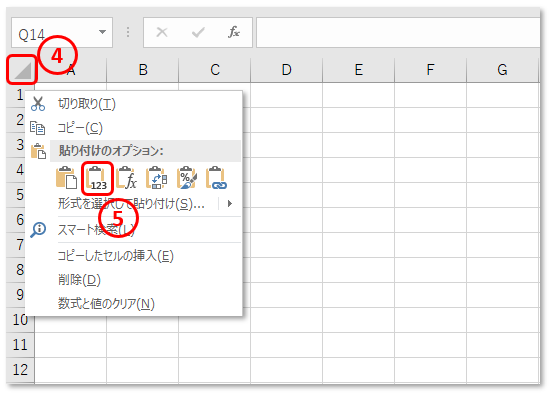Screen dimensions: 550x394
Task: Select column C header
Action: click(x=215, y=70)
